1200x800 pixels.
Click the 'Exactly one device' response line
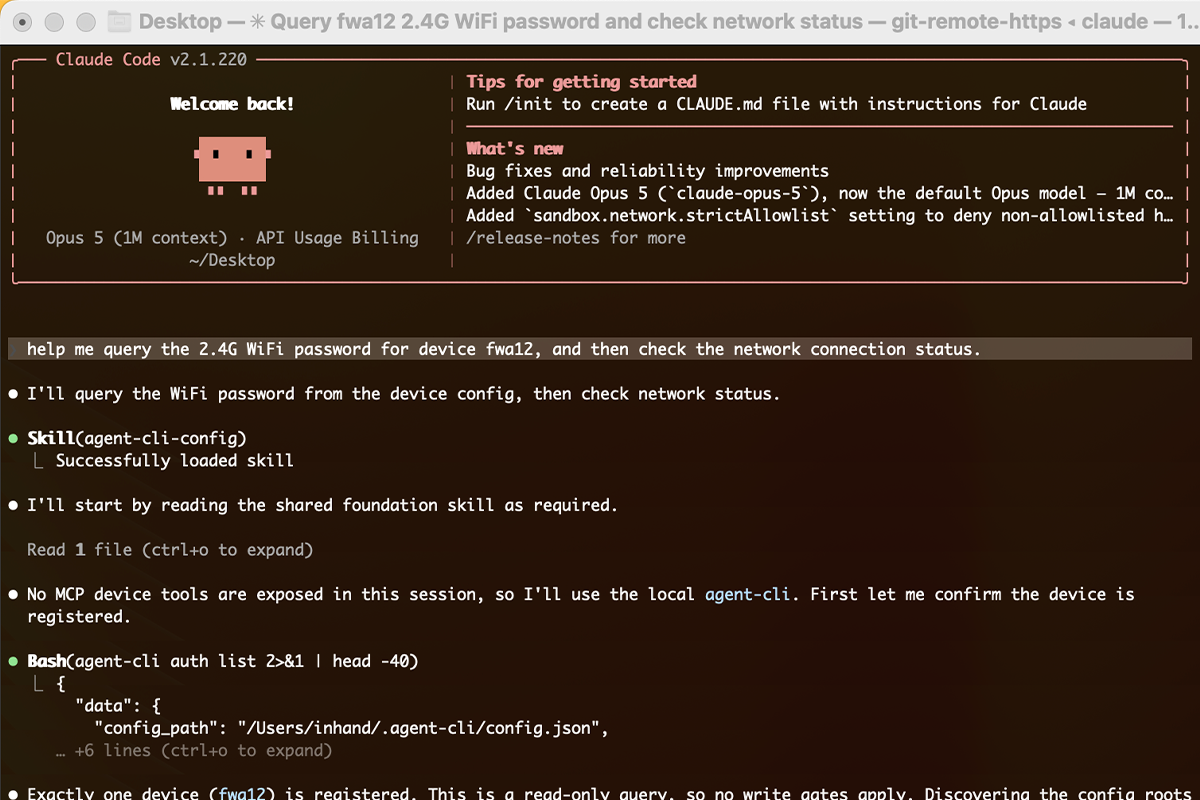(609, 795)
